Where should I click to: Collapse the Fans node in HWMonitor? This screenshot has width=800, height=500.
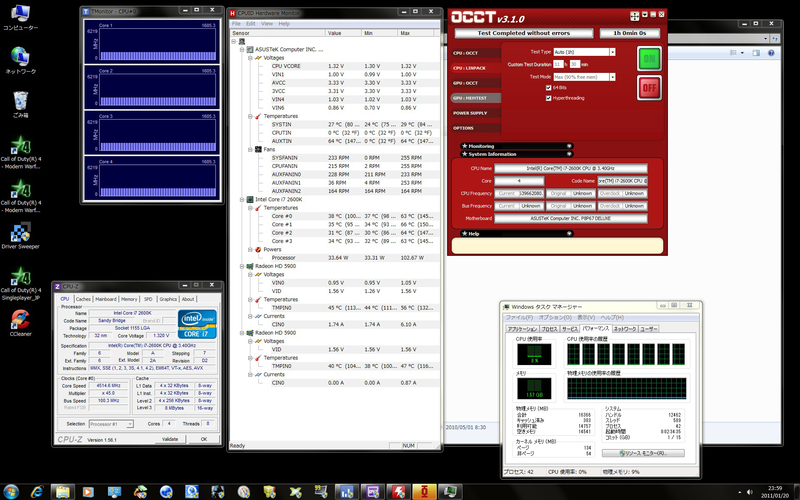pos(250,149)
